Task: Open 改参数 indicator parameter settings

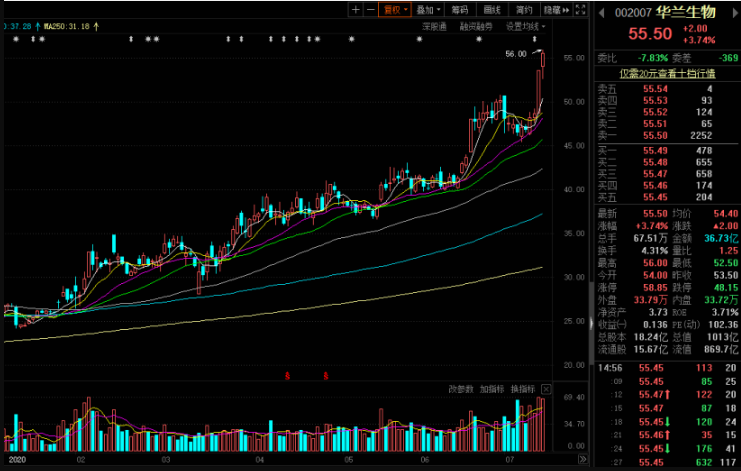Action: point(460,388)
